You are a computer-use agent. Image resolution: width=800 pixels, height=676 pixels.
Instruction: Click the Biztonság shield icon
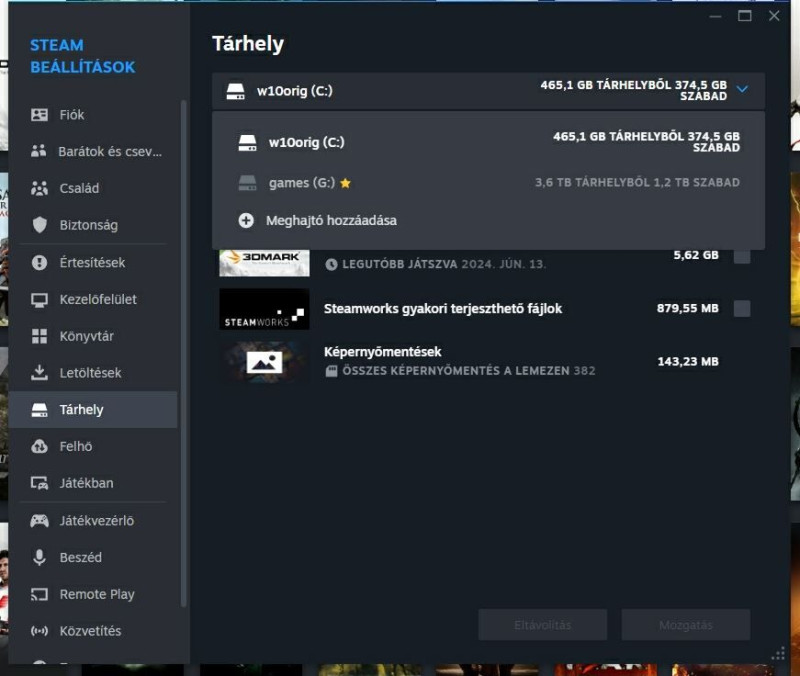(39, 225)
